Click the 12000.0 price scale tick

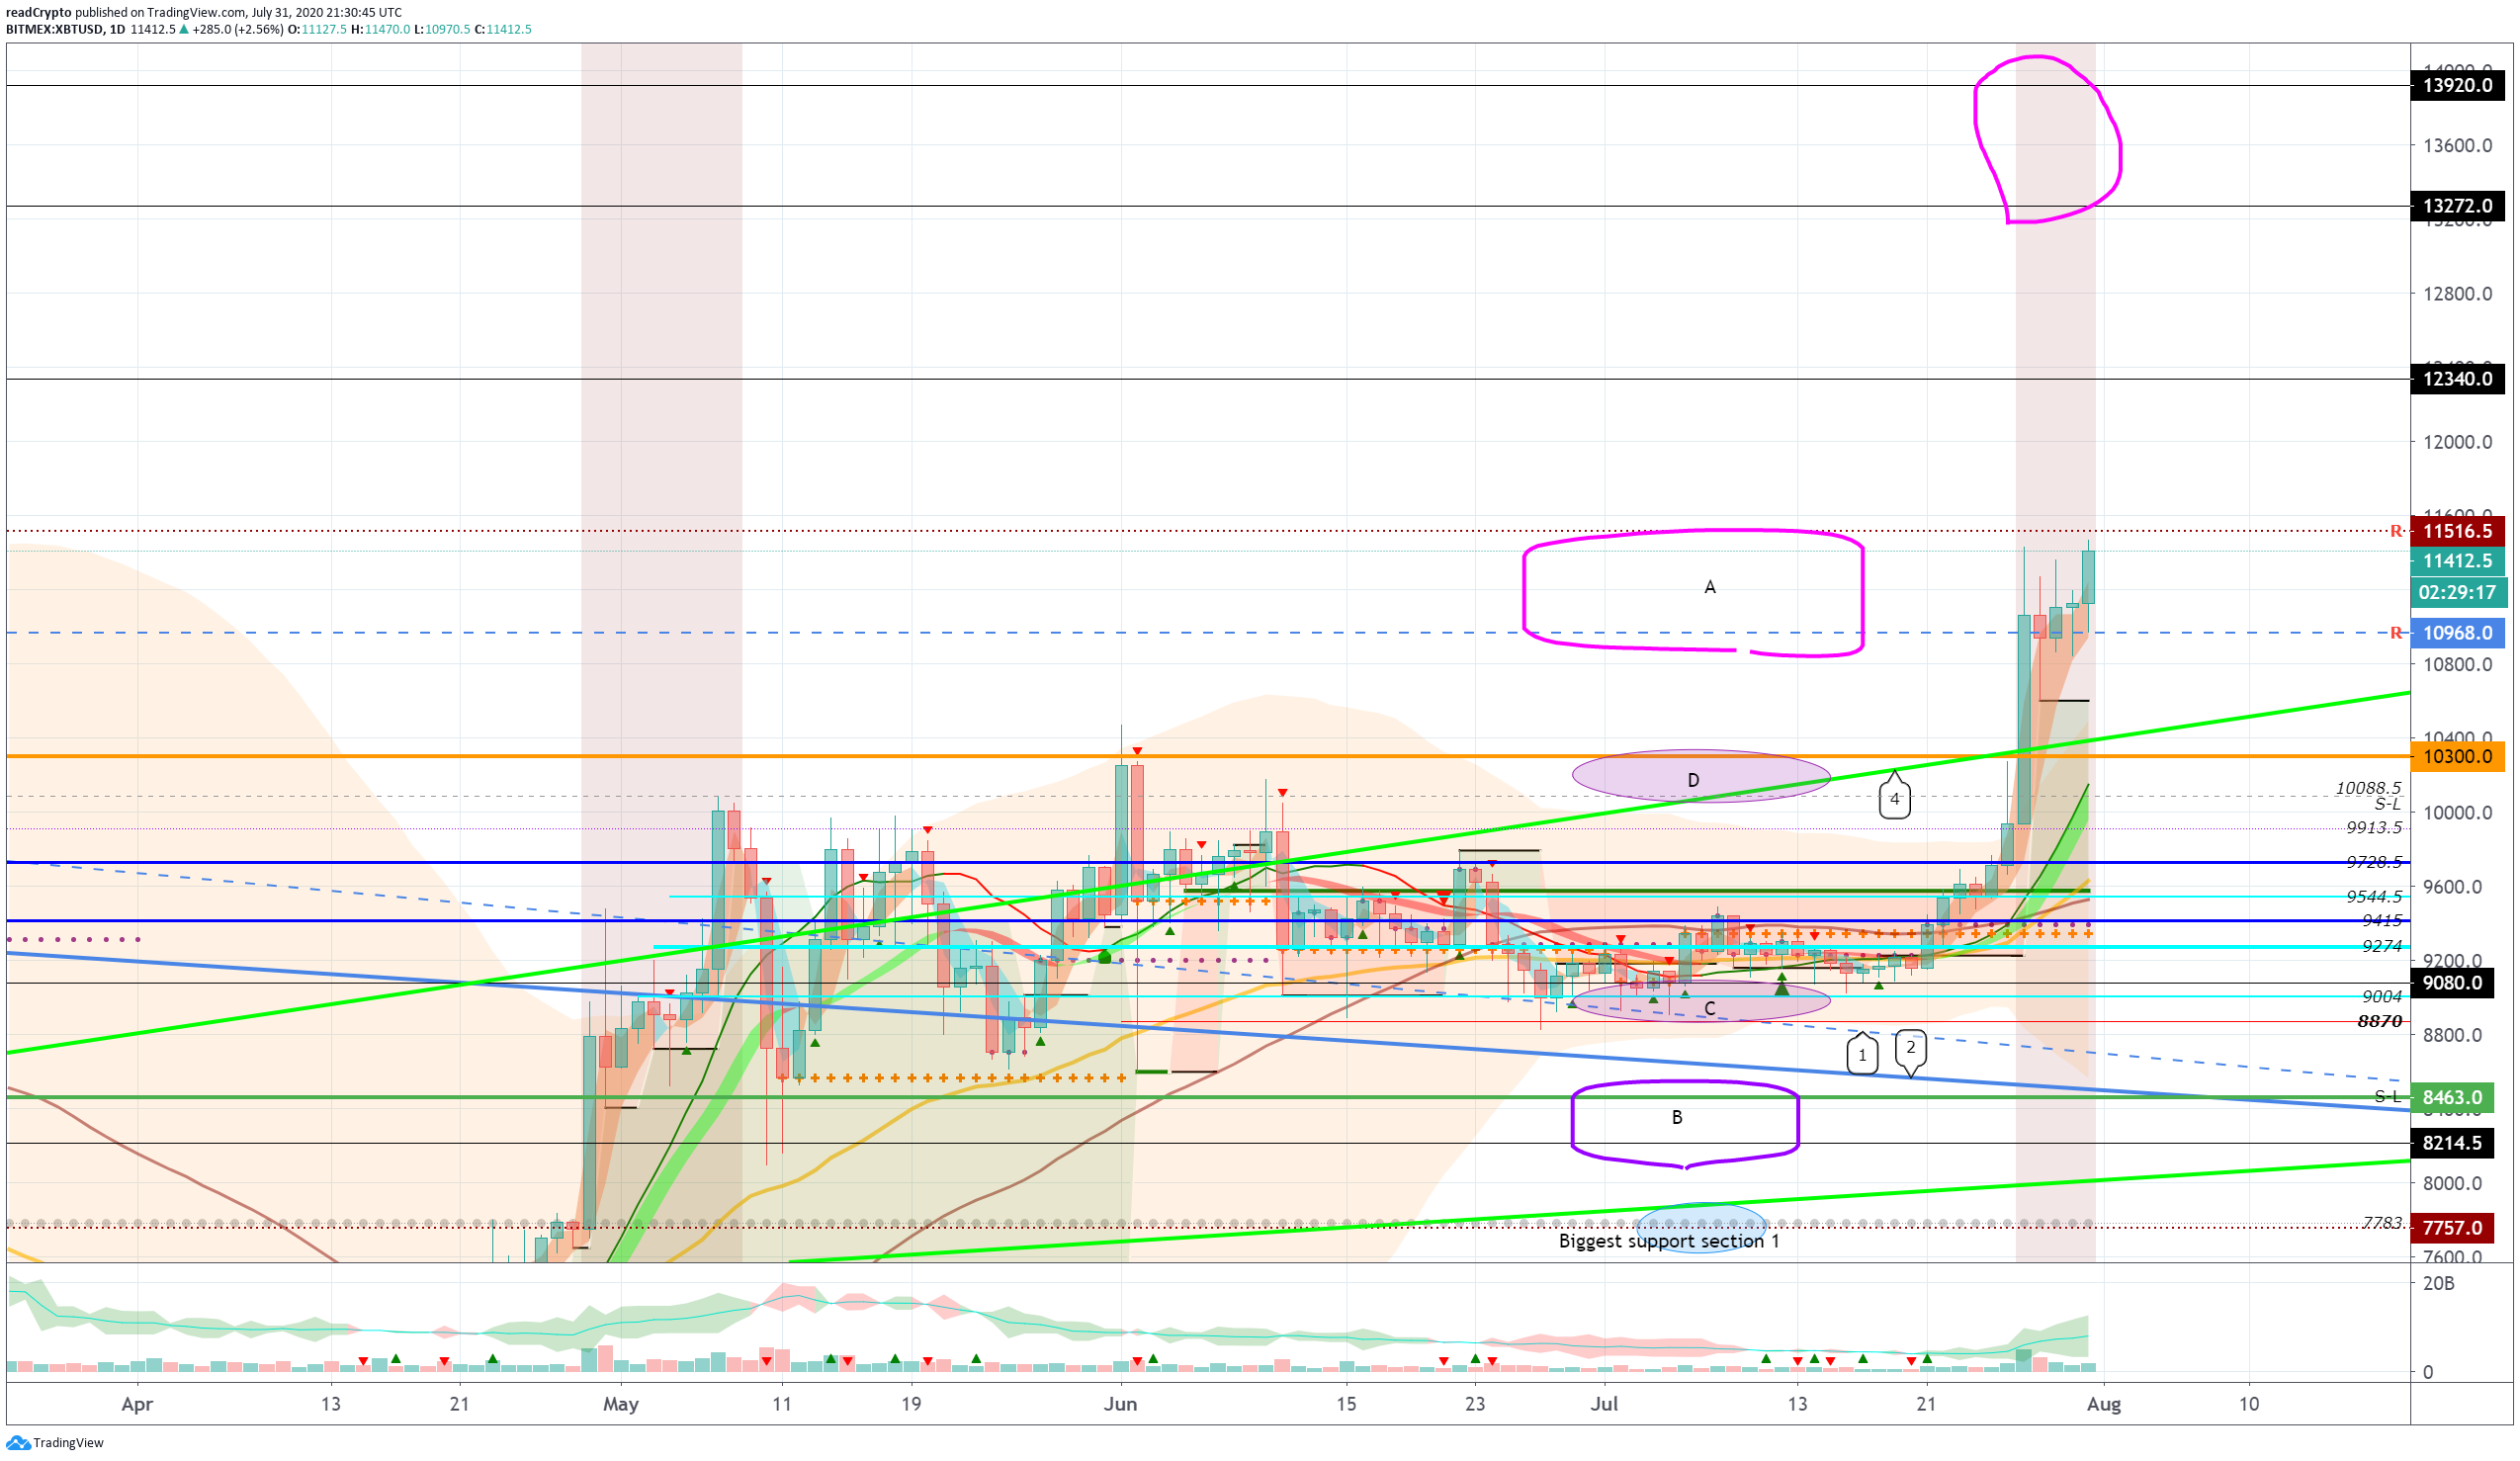pos(2457,442)
